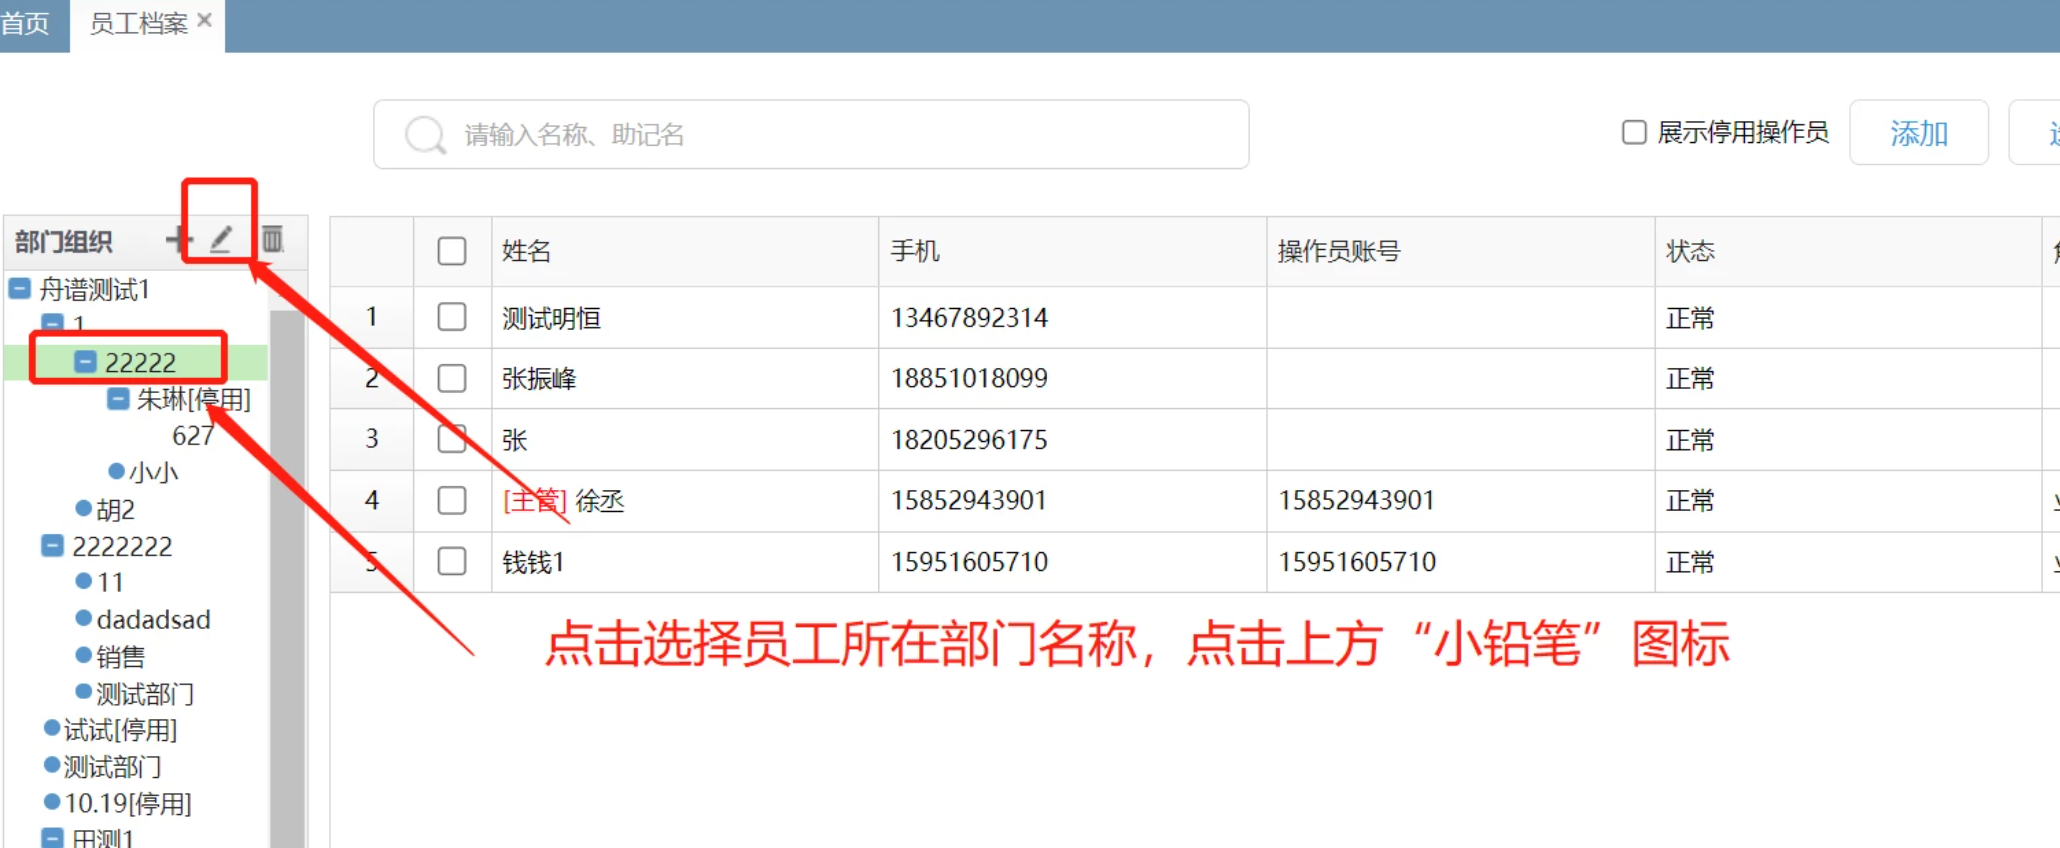Tick the checkbox for 钱钱1
2060x848 pixels.
452,561
